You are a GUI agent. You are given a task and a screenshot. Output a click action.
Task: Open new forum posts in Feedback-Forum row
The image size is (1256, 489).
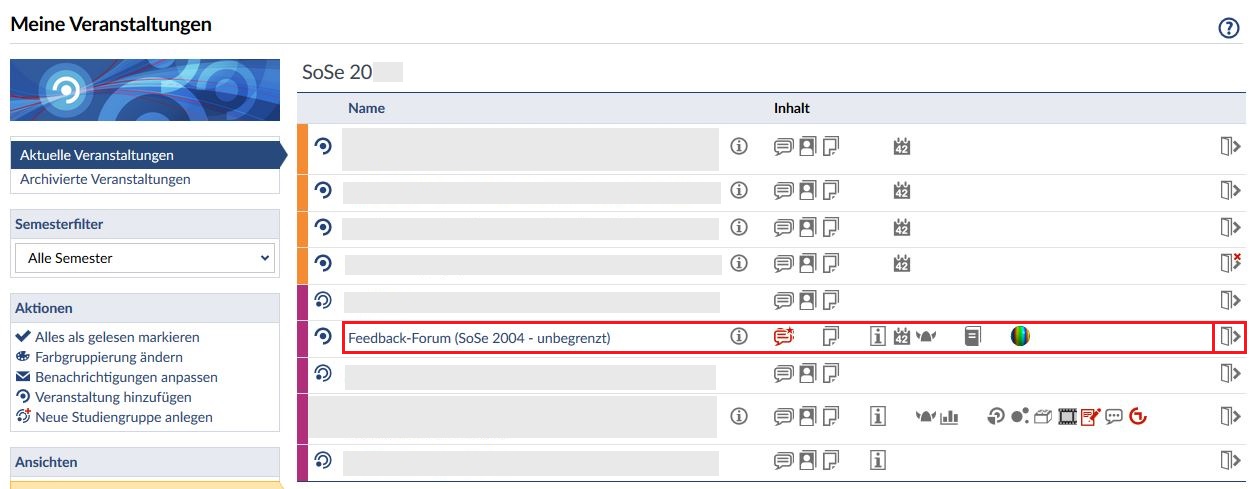[x=783, y=337]
